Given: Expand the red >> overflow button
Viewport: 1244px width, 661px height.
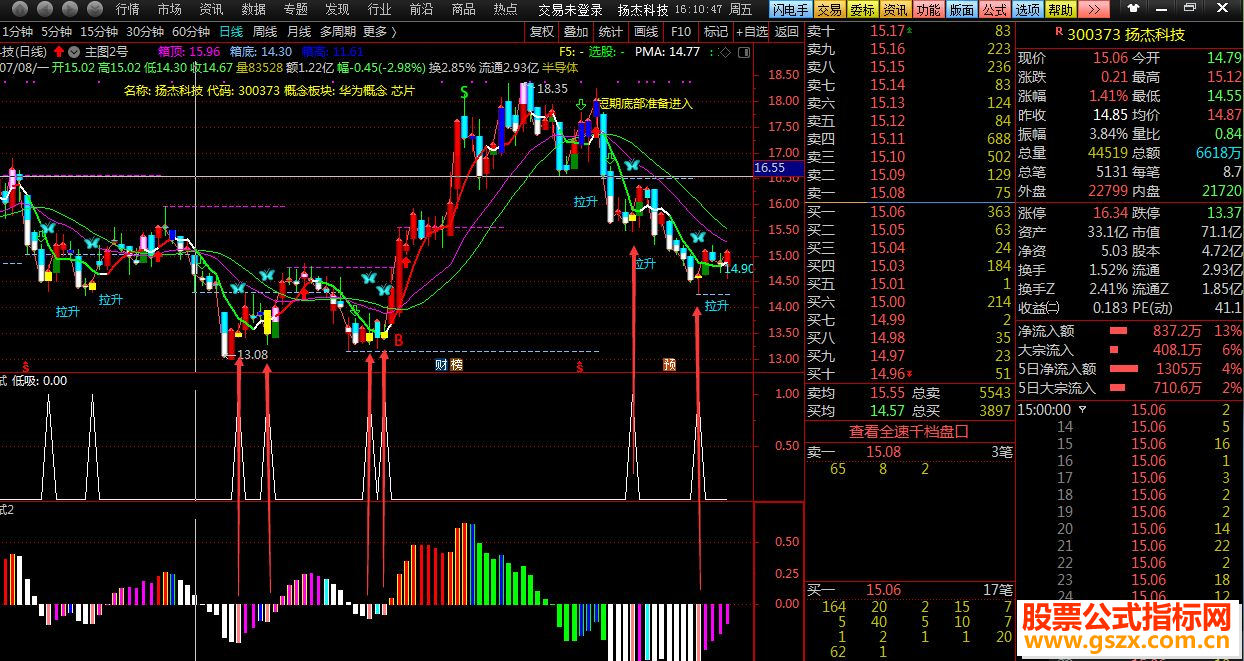Looking at the screenshot, I should [1094, 9].
